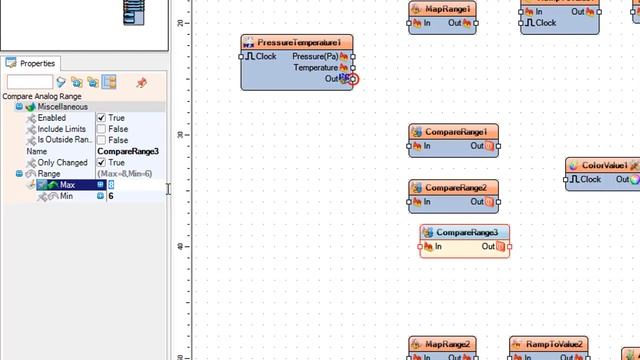Click CompareRange2 In pin
The height and width of the screenshot is (360, 640).
409,202
